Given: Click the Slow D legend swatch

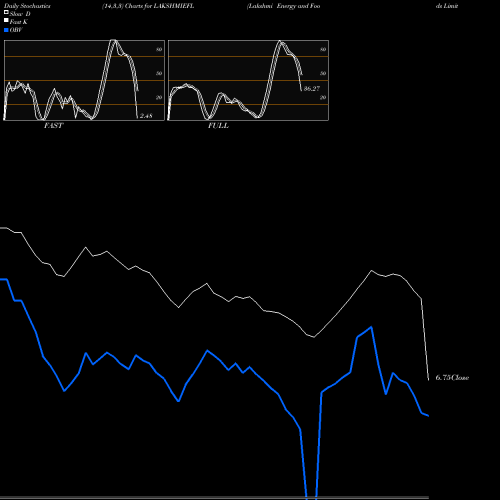Looking at the screenshot, I should tap(6, 12).
